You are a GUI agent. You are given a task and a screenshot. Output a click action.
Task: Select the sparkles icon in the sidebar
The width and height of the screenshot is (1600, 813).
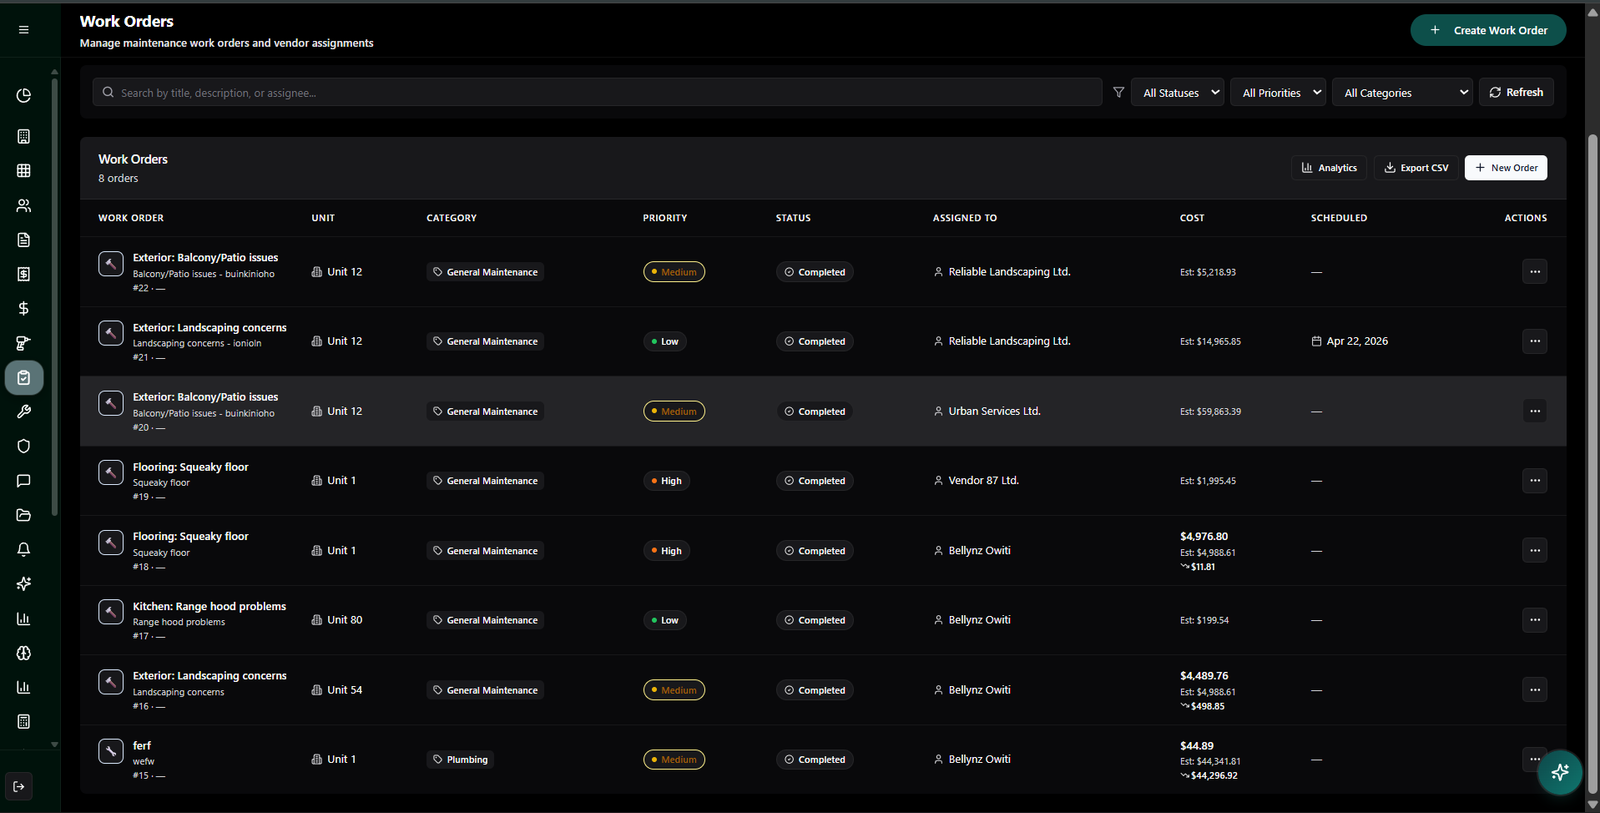click(x=24, y=584)
